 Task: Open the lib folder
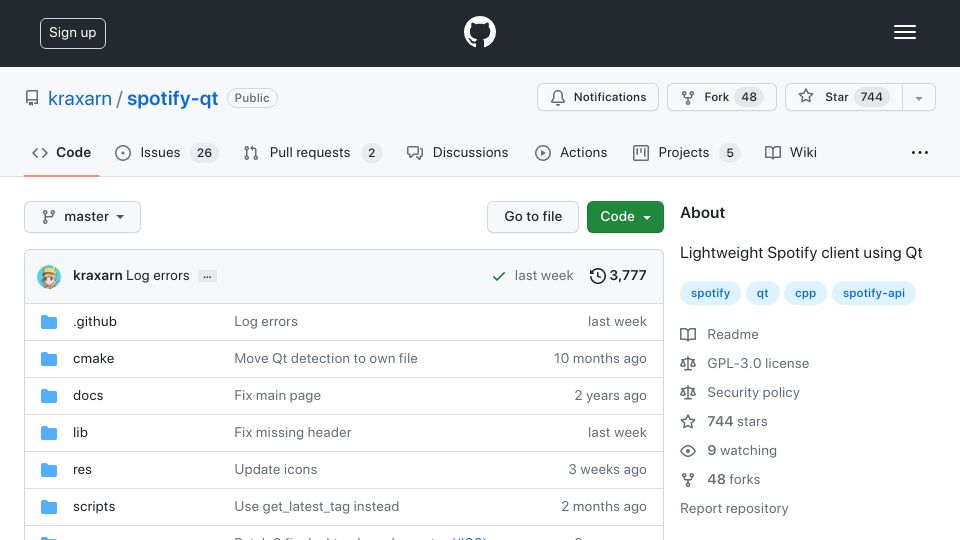pyautogui.click(x=80, y=433)
